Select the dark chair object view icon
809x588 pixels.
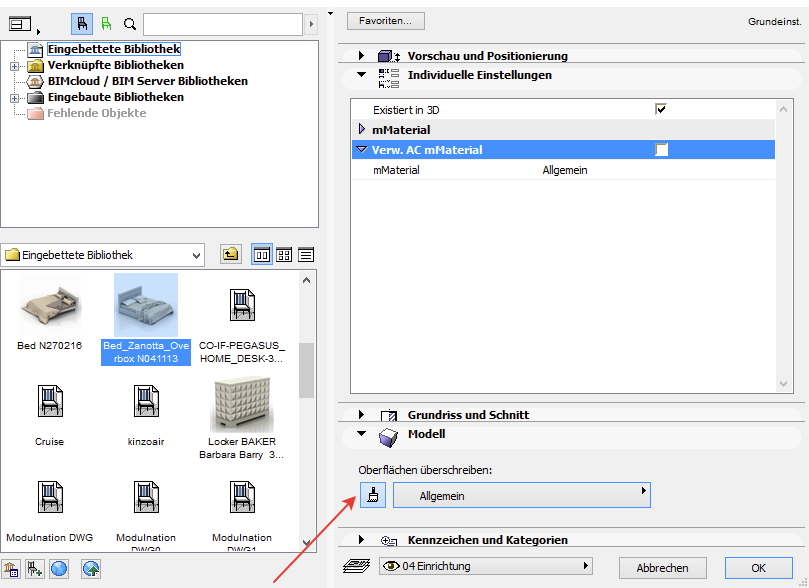click(x=82, y=24)
